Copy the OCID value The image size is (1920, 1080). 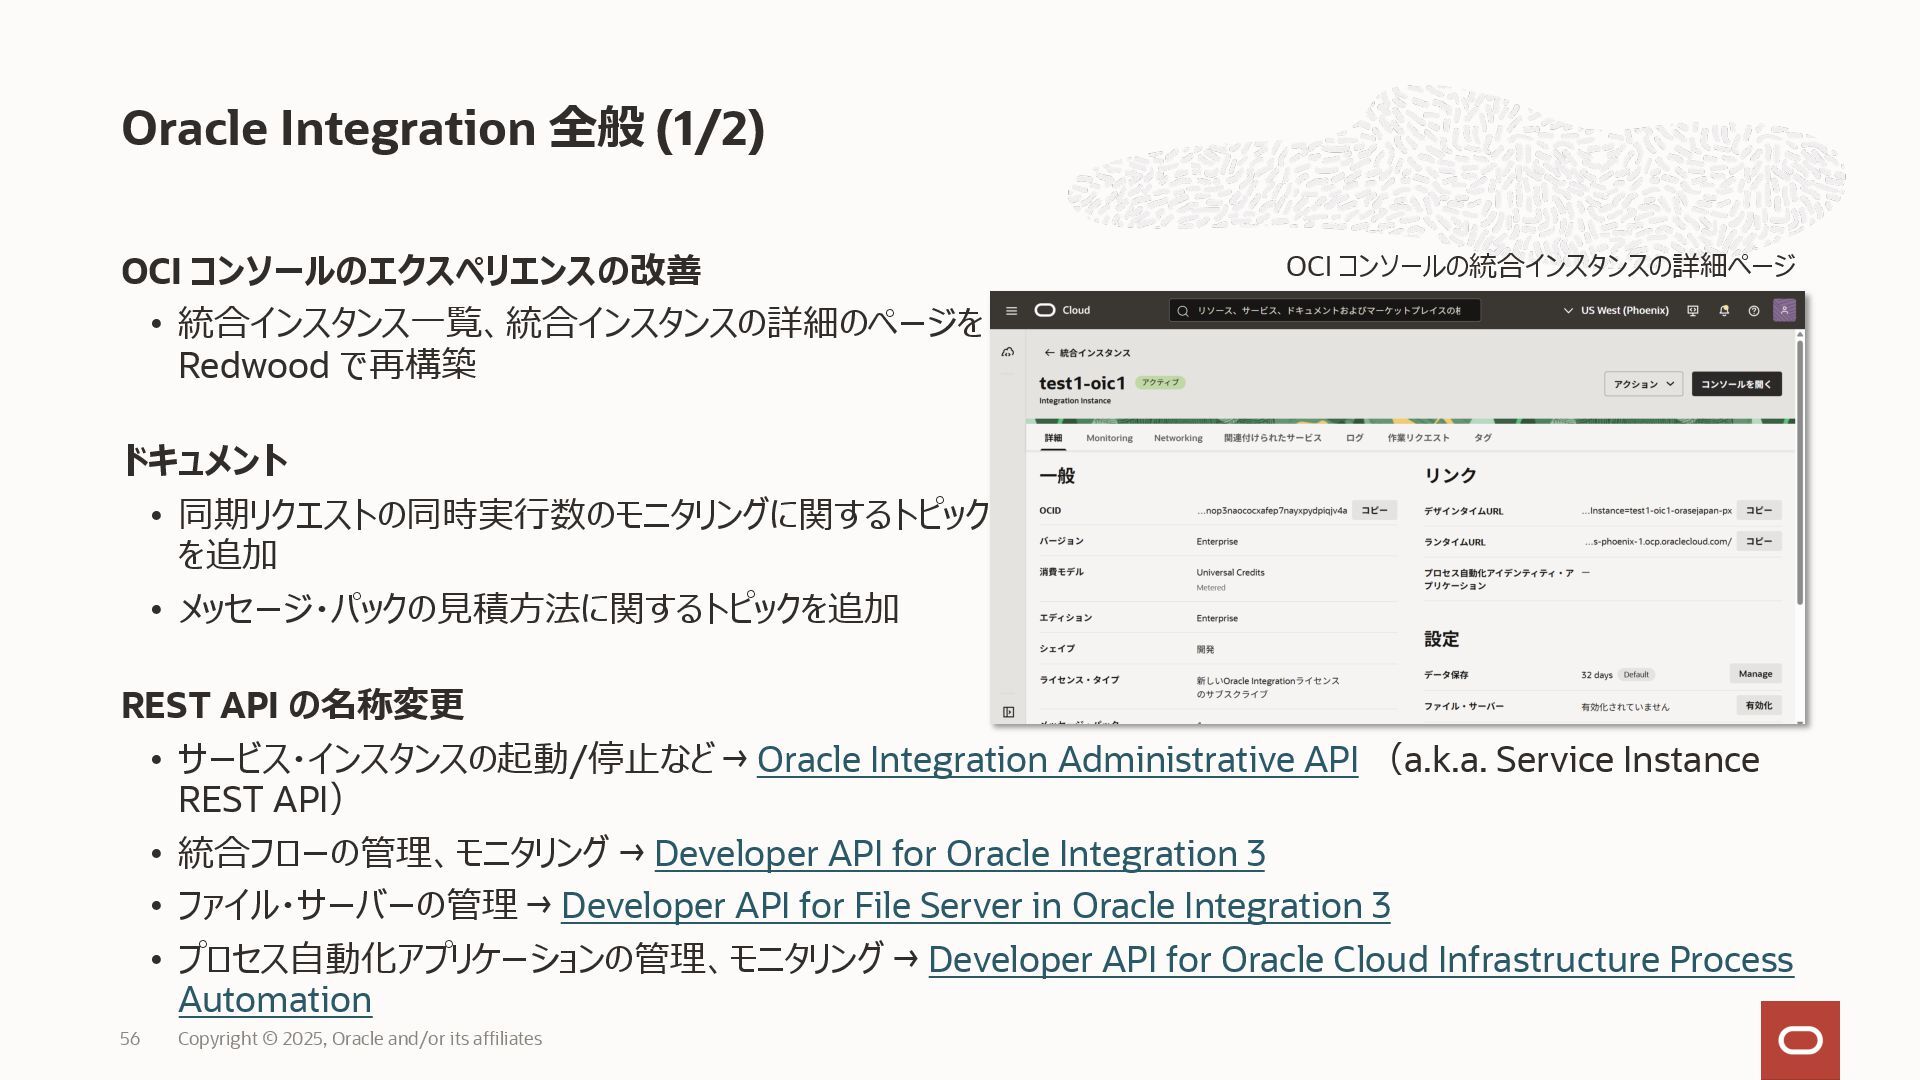click(x=1374, y=510)
